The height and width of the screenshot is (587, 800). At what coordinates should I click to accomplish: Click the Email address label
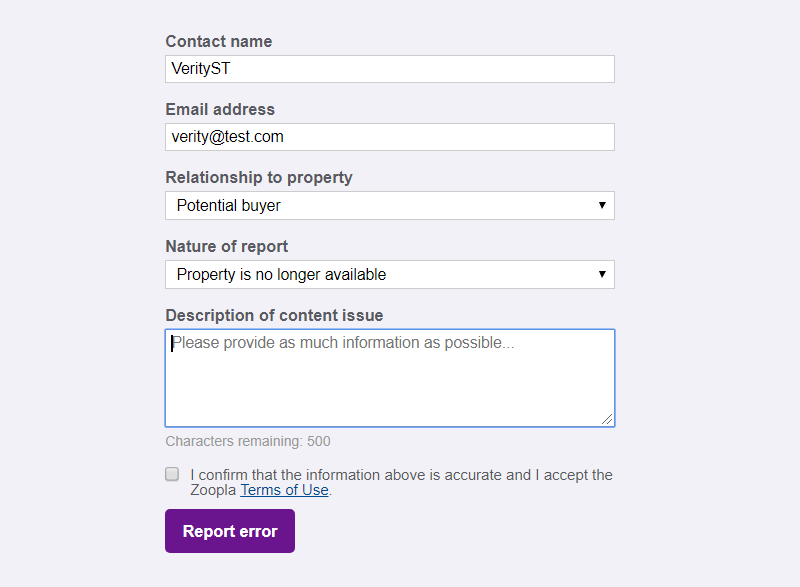(220, 109)
